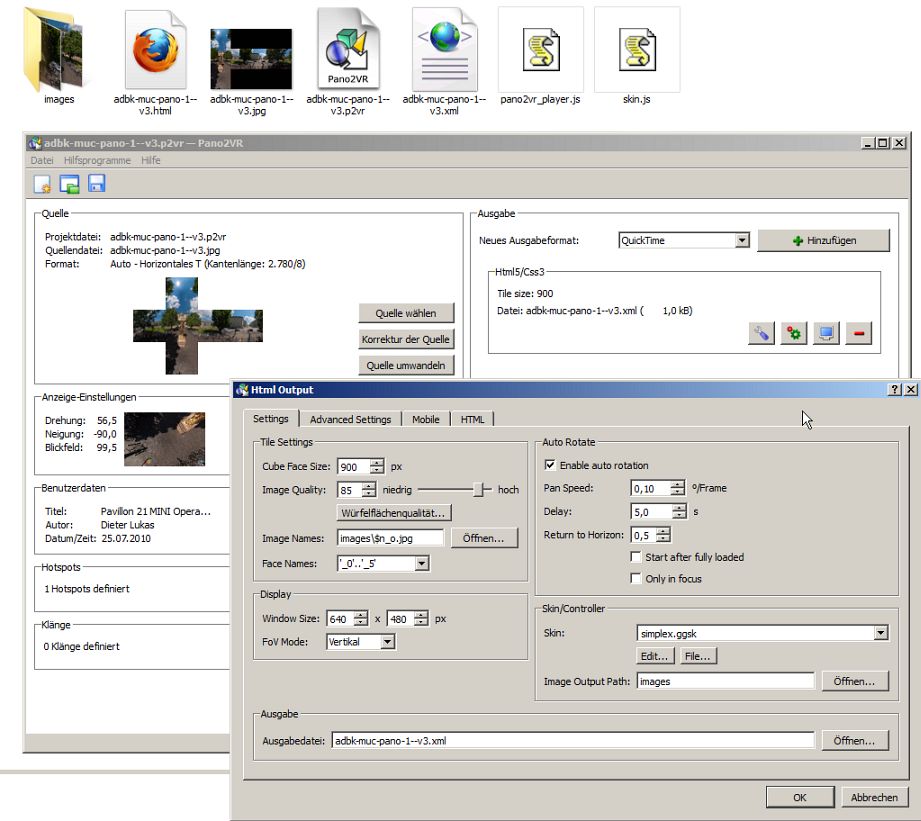The image size is (921, 821).
Task: Click the Würfelflächenqualität button
Action: [x=393, y=513]
